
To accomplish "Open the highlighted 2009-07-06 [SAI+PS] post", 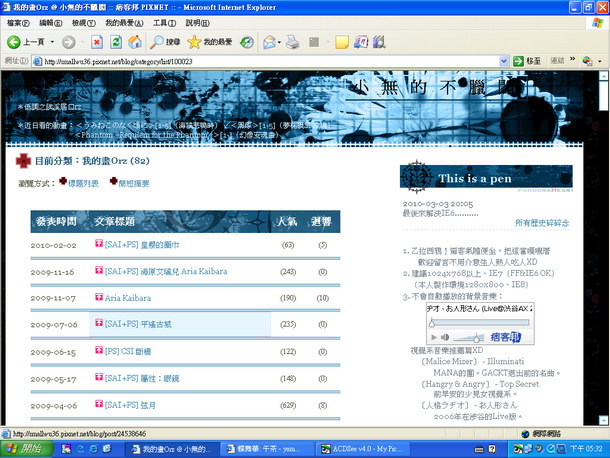I will [138, 324].
